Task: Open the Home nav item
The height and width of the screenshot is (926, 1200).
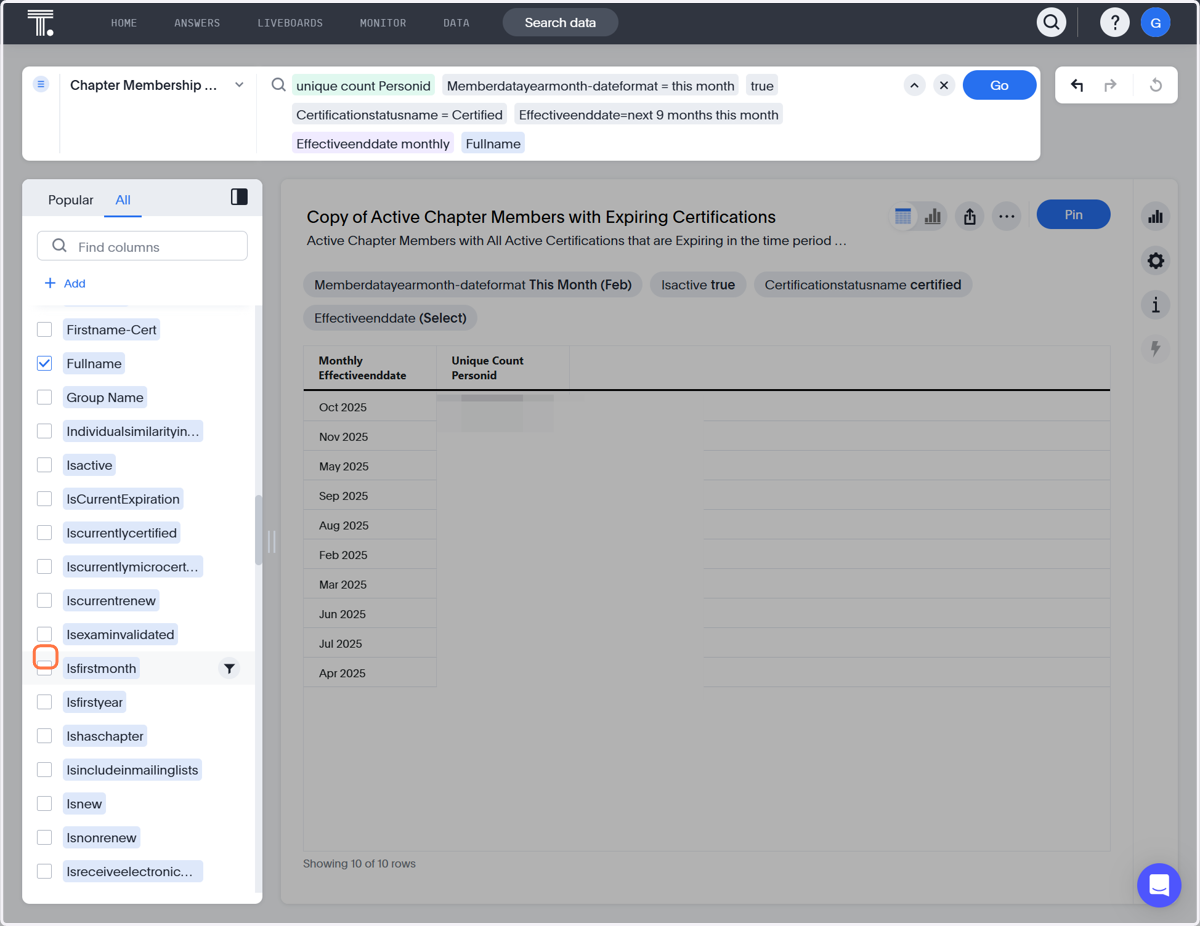Action: 124,23
